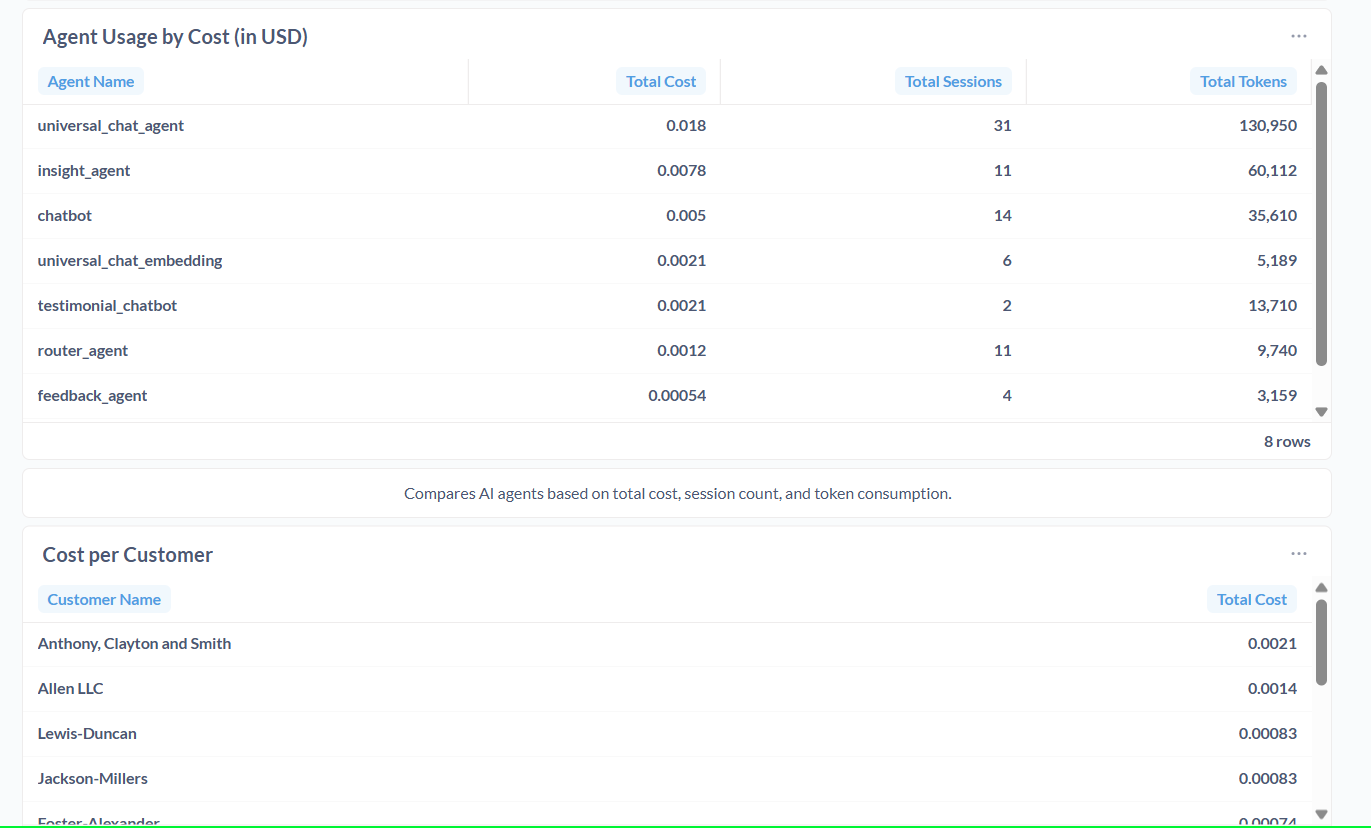Click the 0.0021 cost for Anthony, Clayton and Smith
Viewport: 1371px width, 828px height.
coord(1272,644)
